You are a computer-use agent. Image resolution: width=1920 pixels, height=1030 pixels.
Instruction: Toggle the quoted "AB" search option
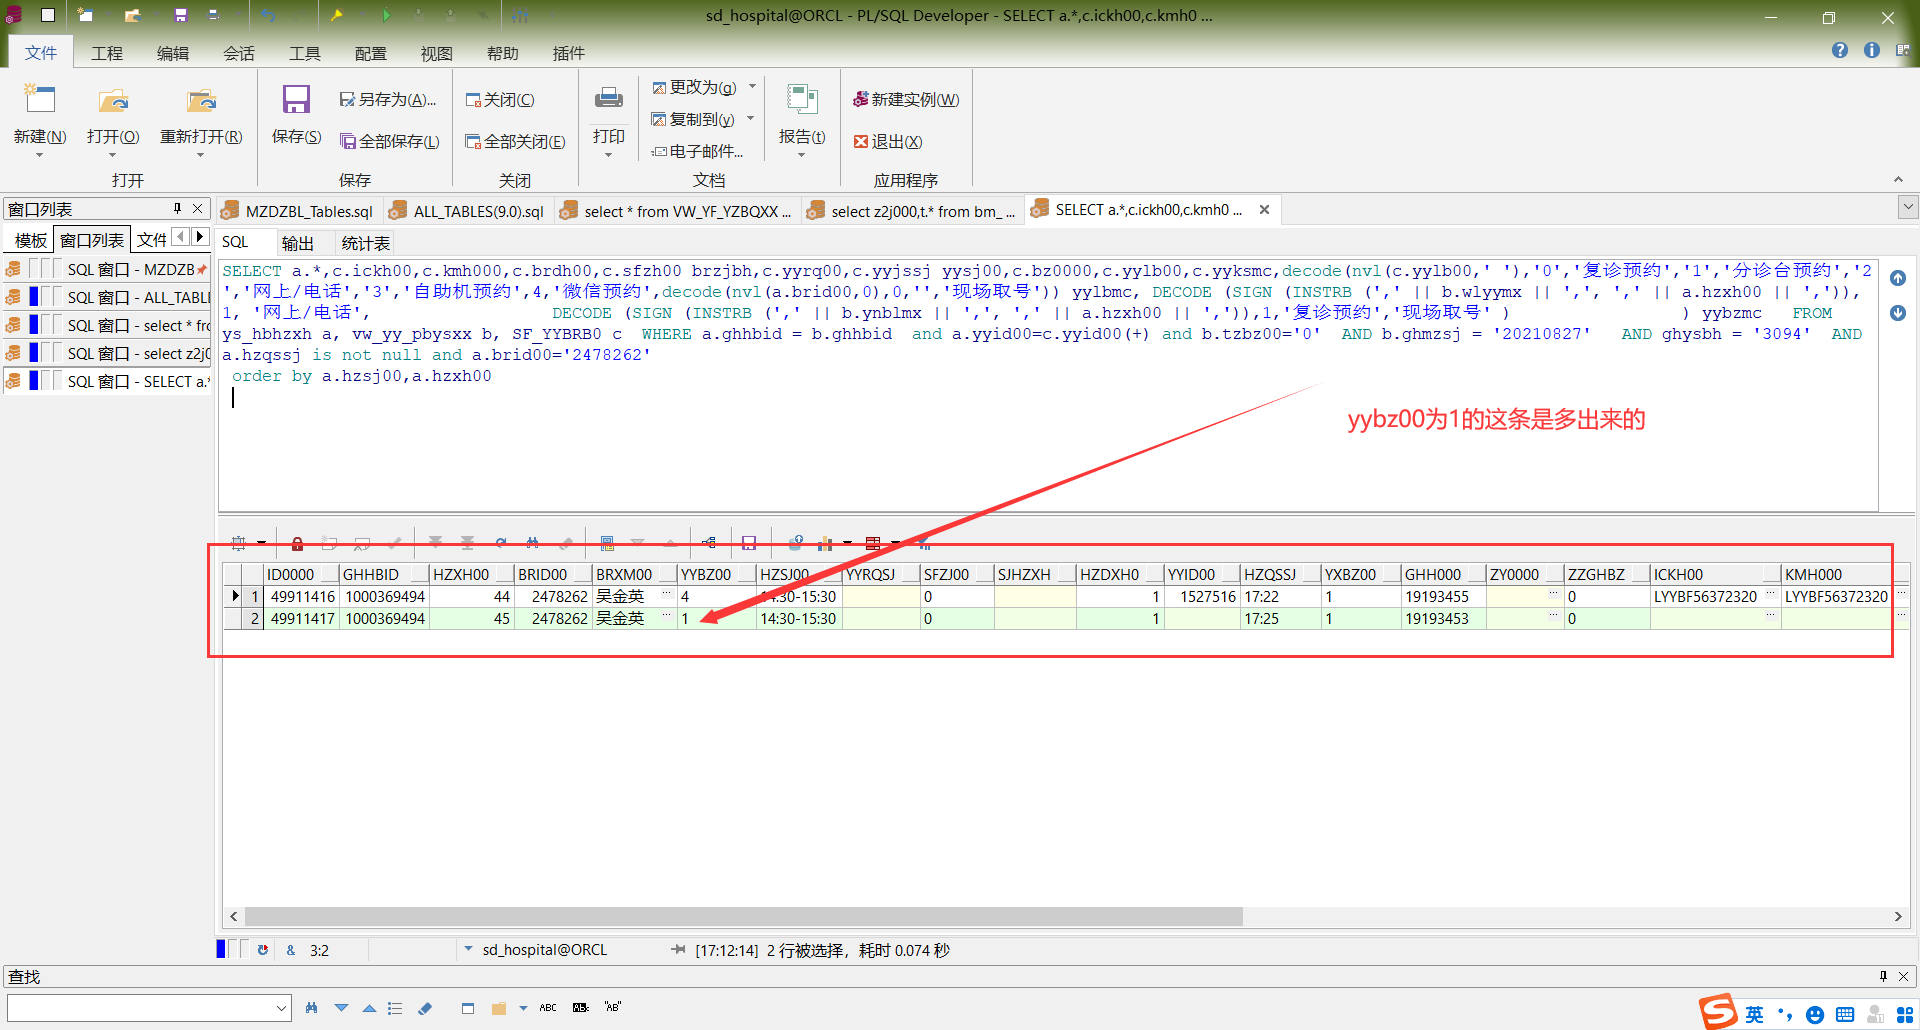click(613, 1008)
